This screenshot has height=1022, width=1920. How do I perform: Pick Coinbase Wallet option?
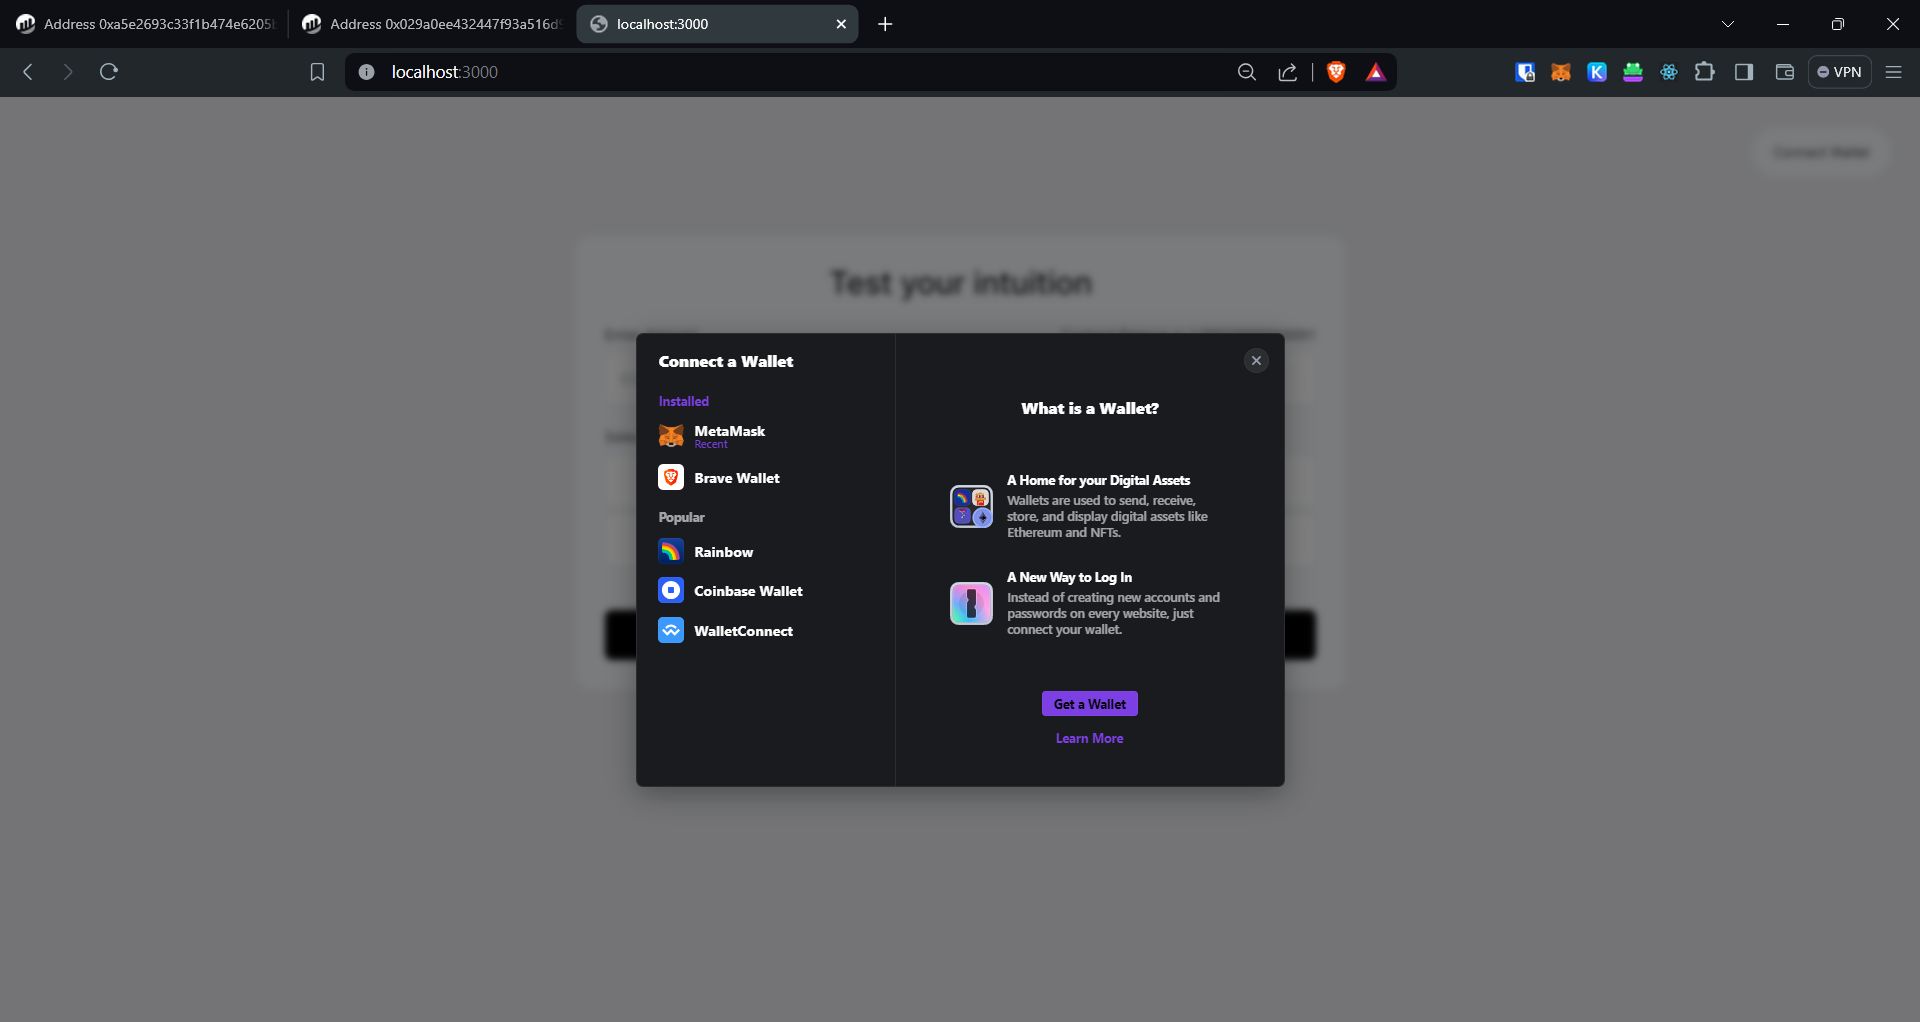pos(764,591)
